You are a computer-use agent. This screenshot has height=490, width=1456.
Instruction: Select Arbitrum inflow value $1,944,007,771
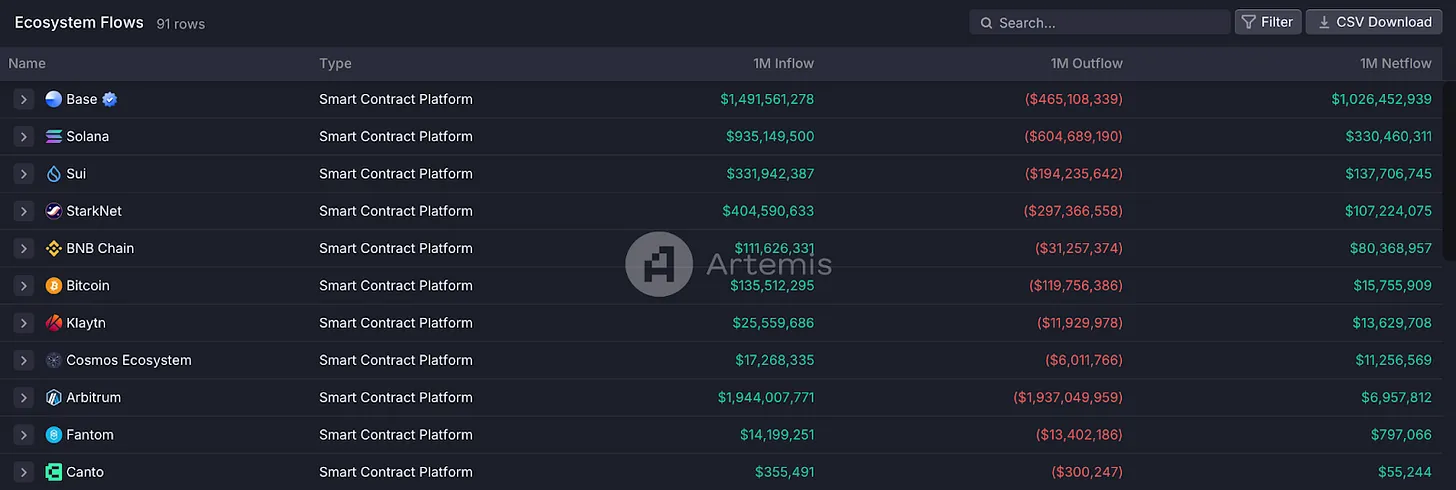click(x=766, y=397)
